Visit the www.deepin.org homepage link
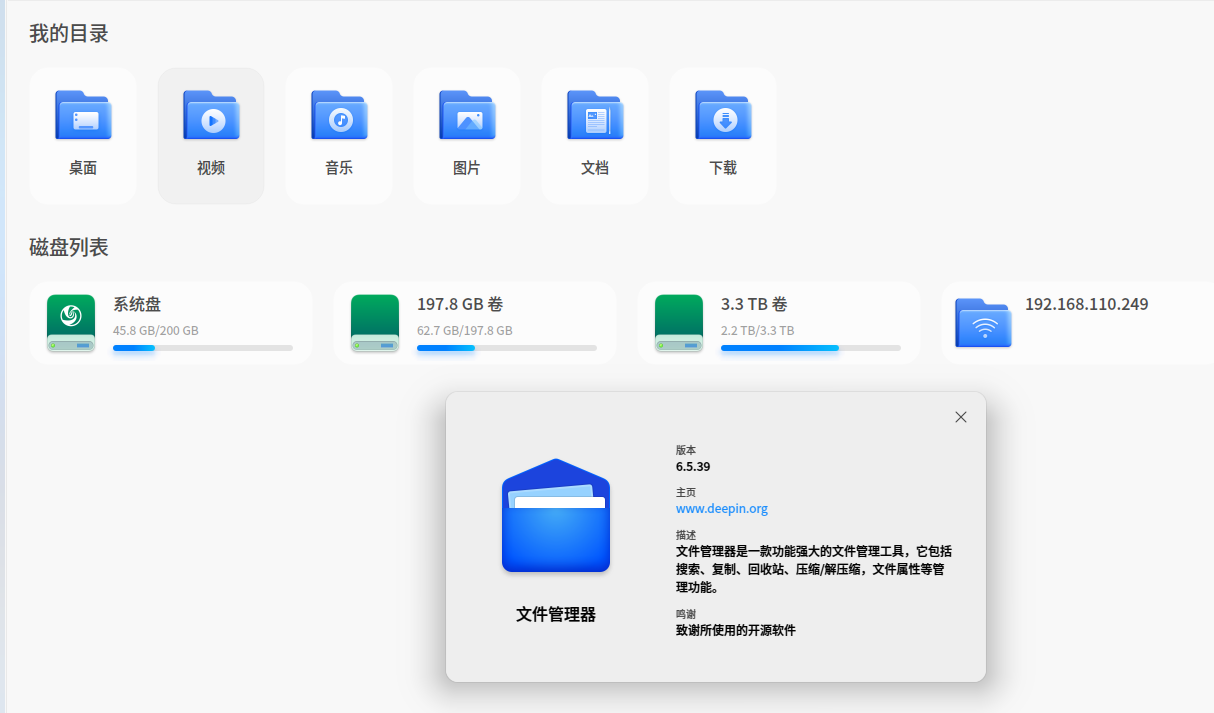 pyautogui.click(x=722, y=508)
